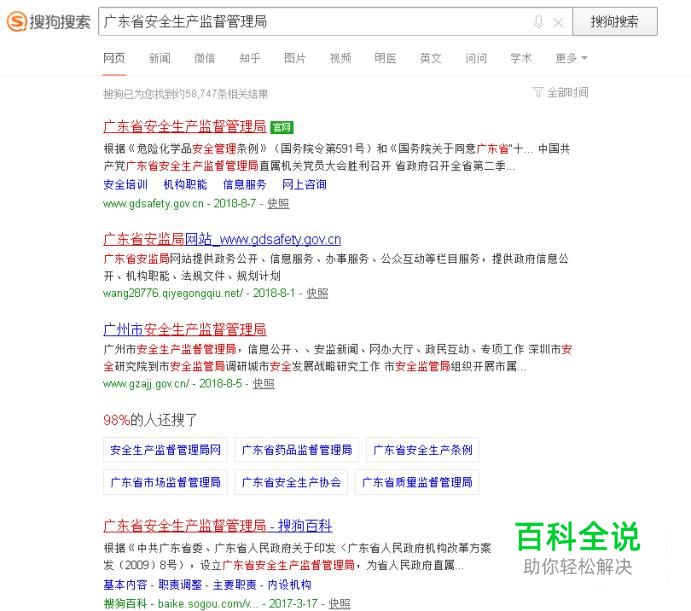Open the 职责调整 baike section link

pyautogui.click(x=180, y=585)
